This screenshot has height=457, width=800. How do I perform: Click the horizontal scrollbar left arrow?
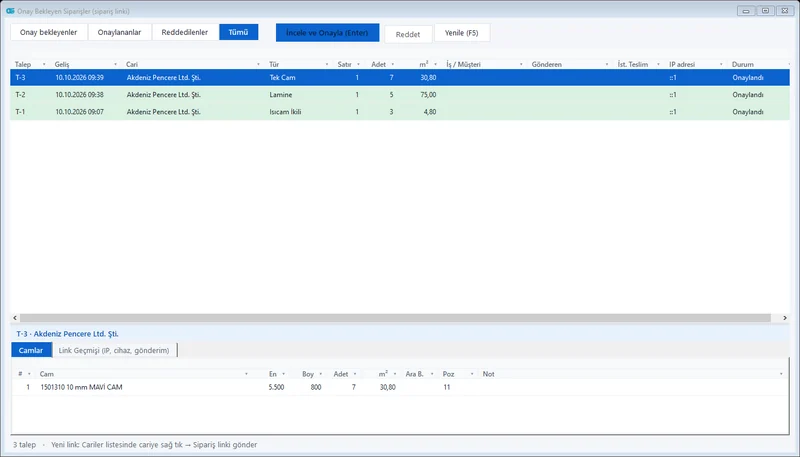pyautogui.click(x=15, y=318)
